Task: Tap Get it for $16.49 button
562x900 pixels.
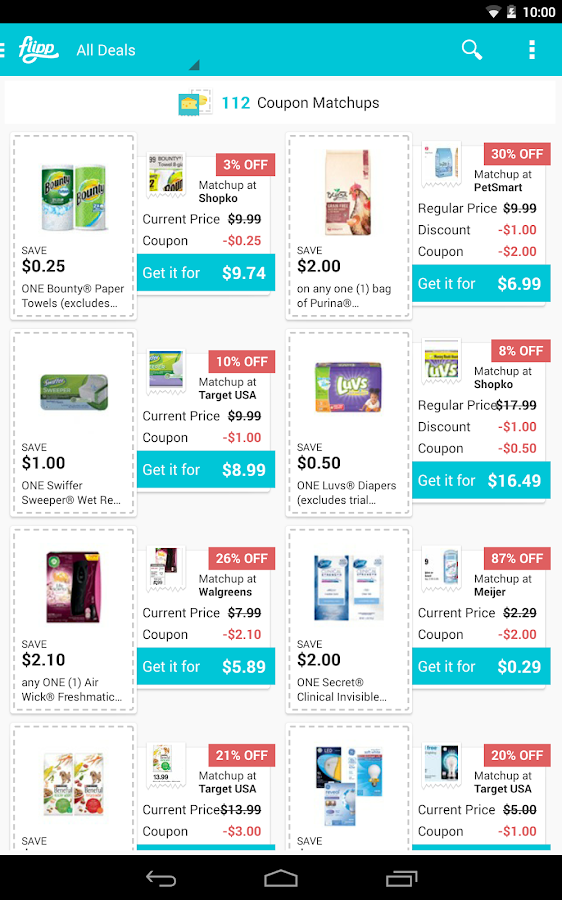Action: pos(481,480)
